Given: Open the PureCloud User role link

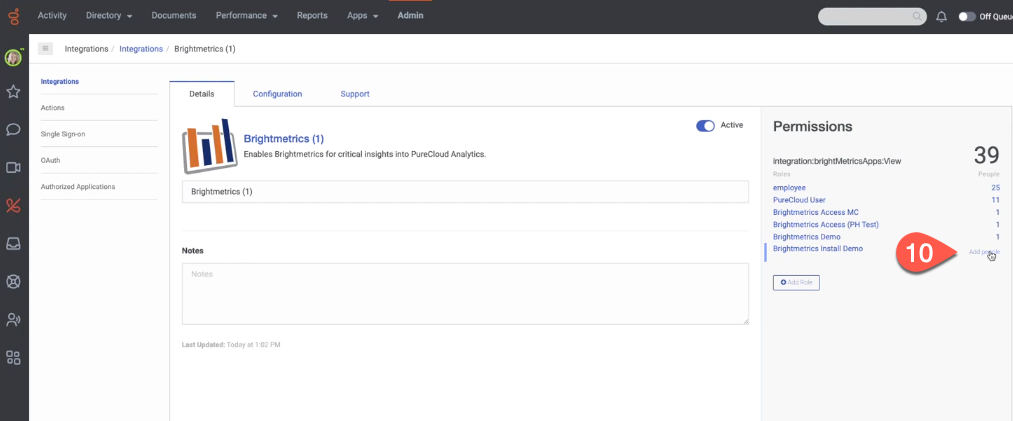Looking at the screenshot, I should click(799, 200).
